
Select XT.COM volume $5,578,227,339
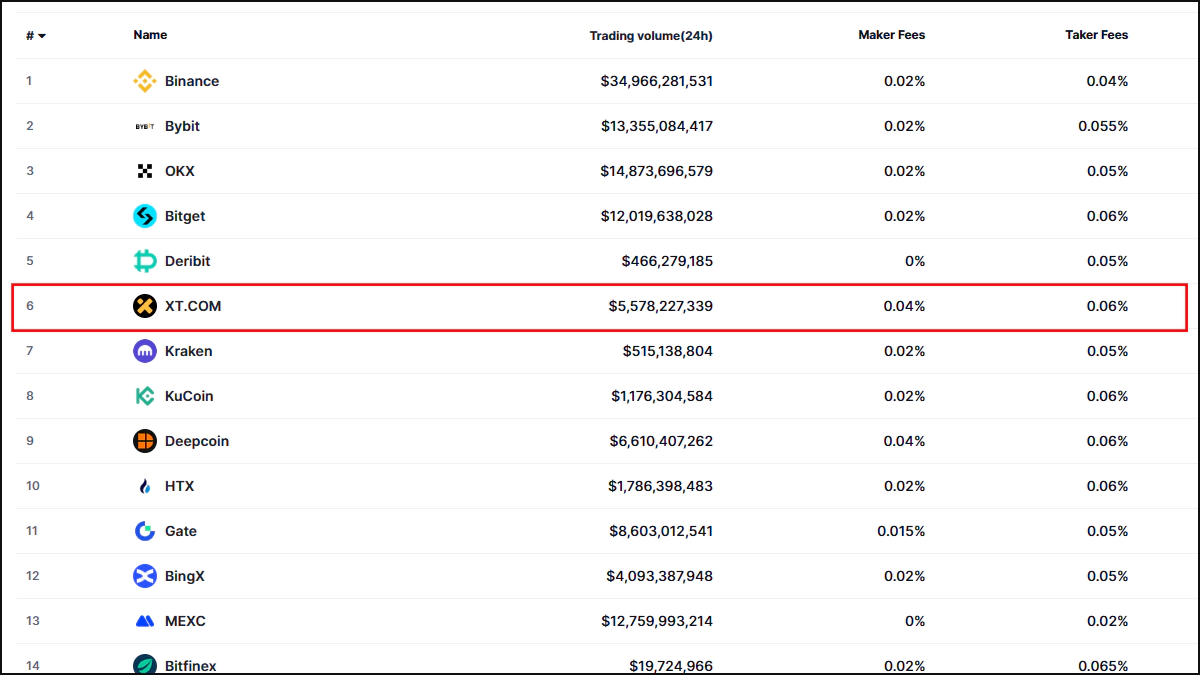click(x=661, y=306)
